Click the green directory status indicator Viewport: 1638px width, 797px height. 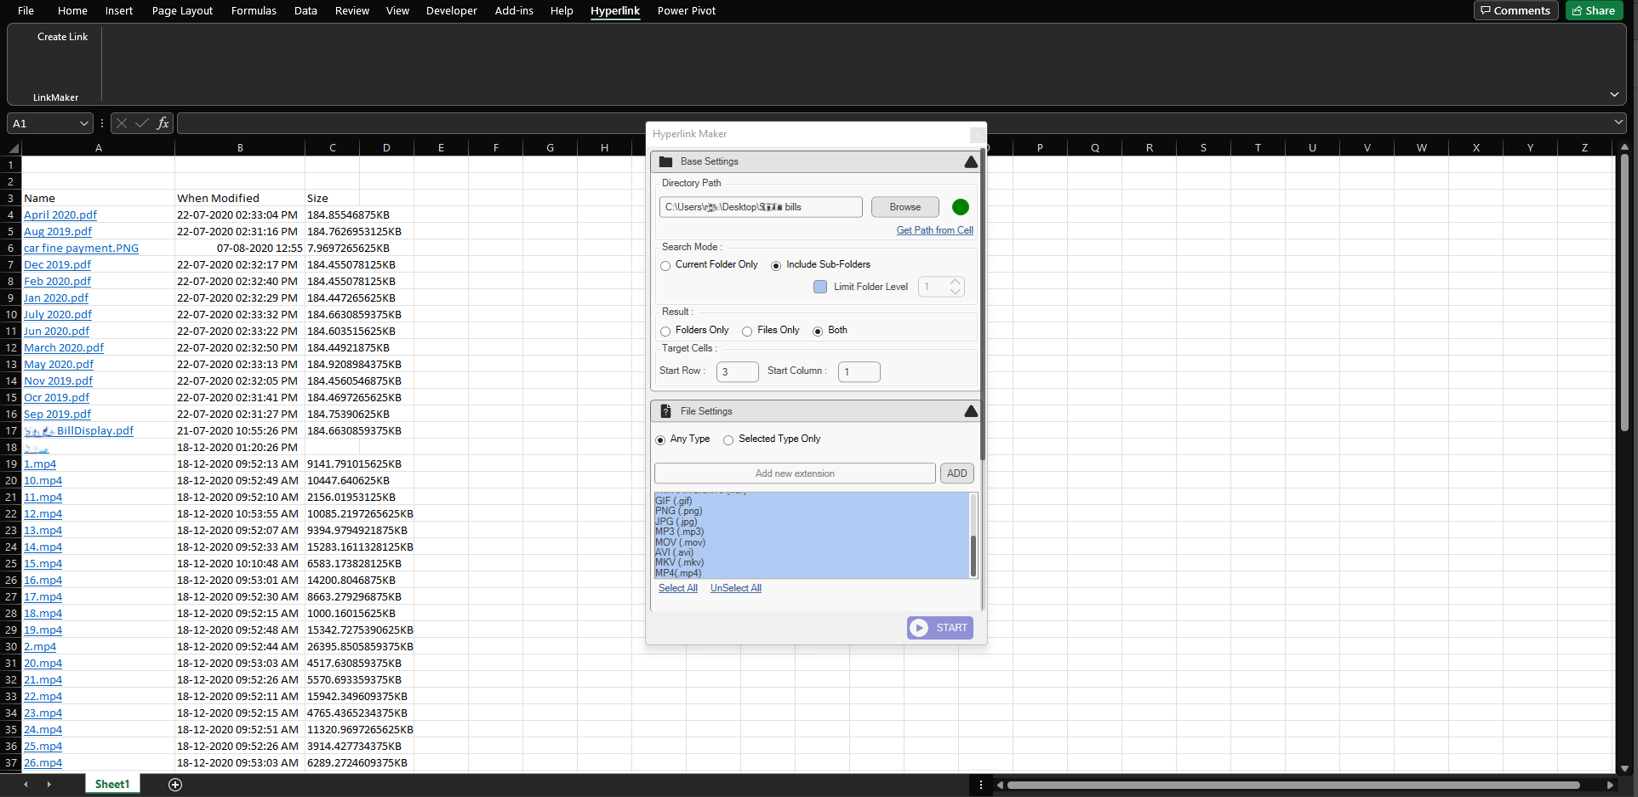tap(960, 207)
